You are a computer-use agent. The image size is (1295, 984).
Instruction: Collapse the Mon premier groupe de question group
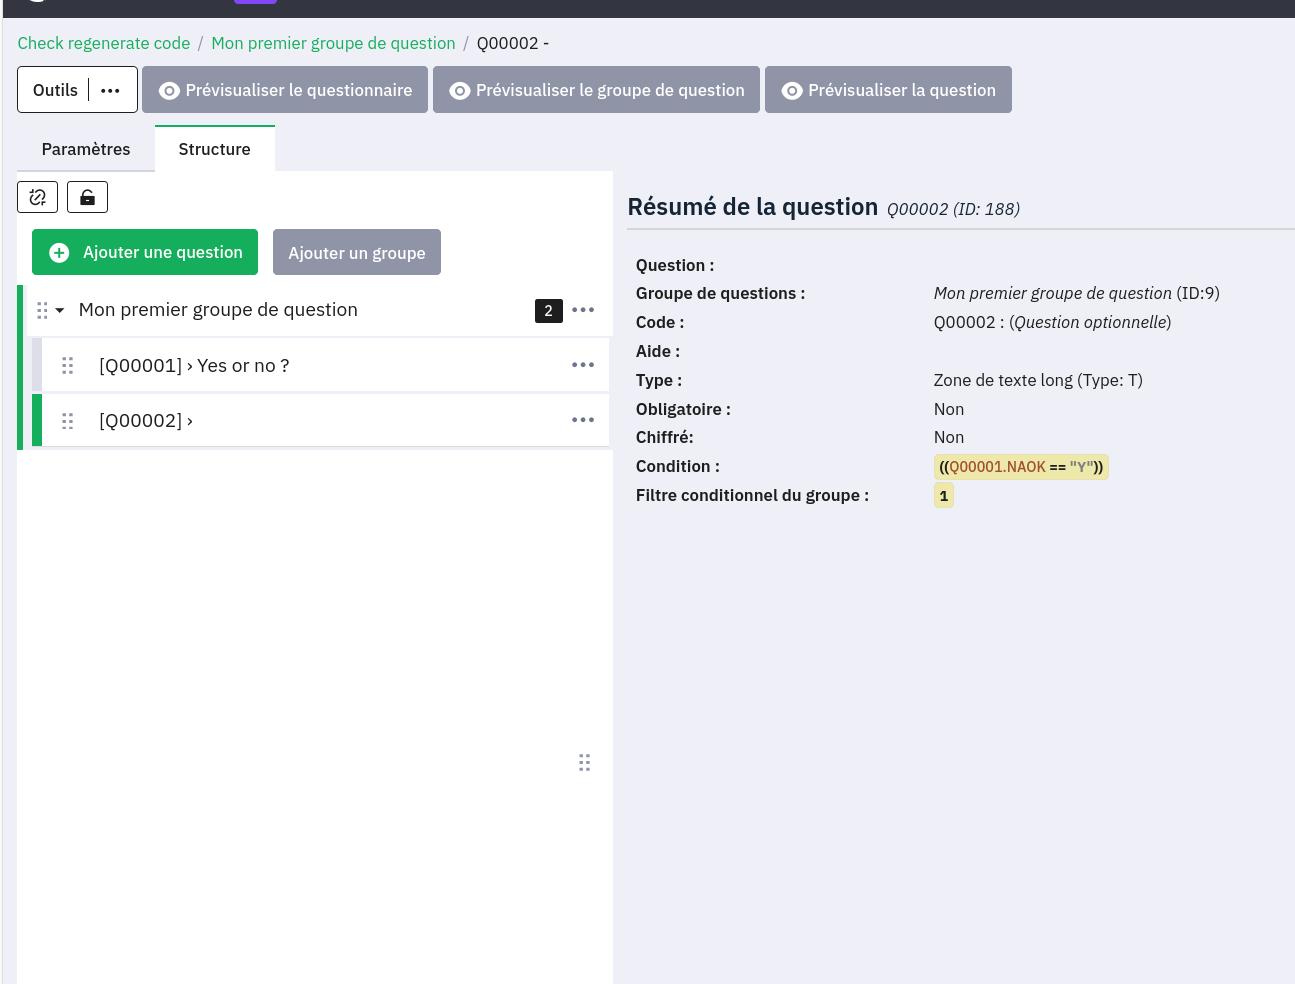60,310
